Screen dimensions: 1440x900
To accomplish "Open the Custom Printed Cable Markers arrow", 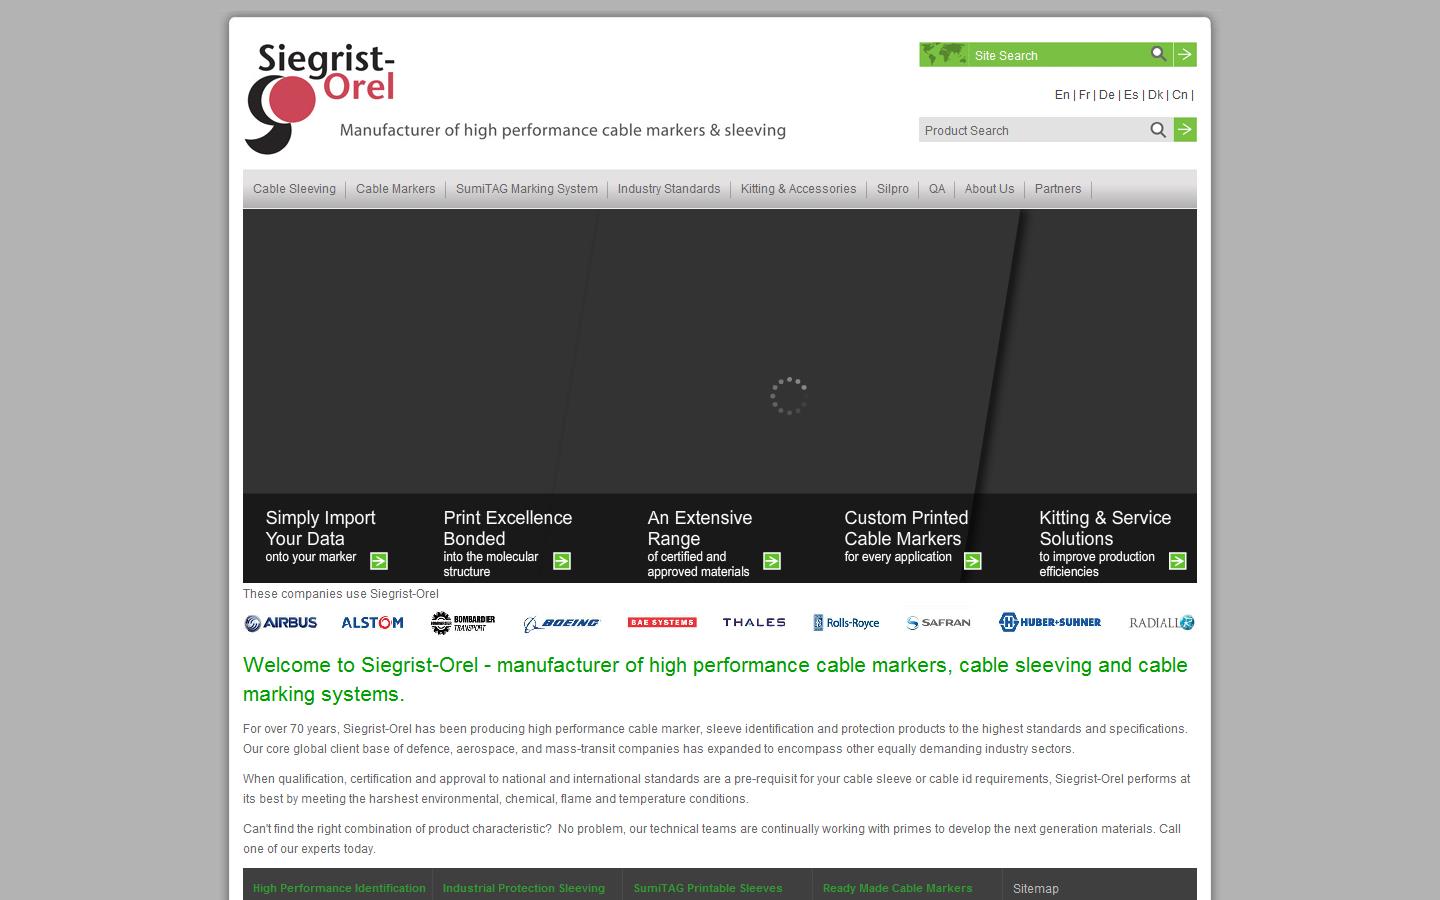I will point(973,561).
